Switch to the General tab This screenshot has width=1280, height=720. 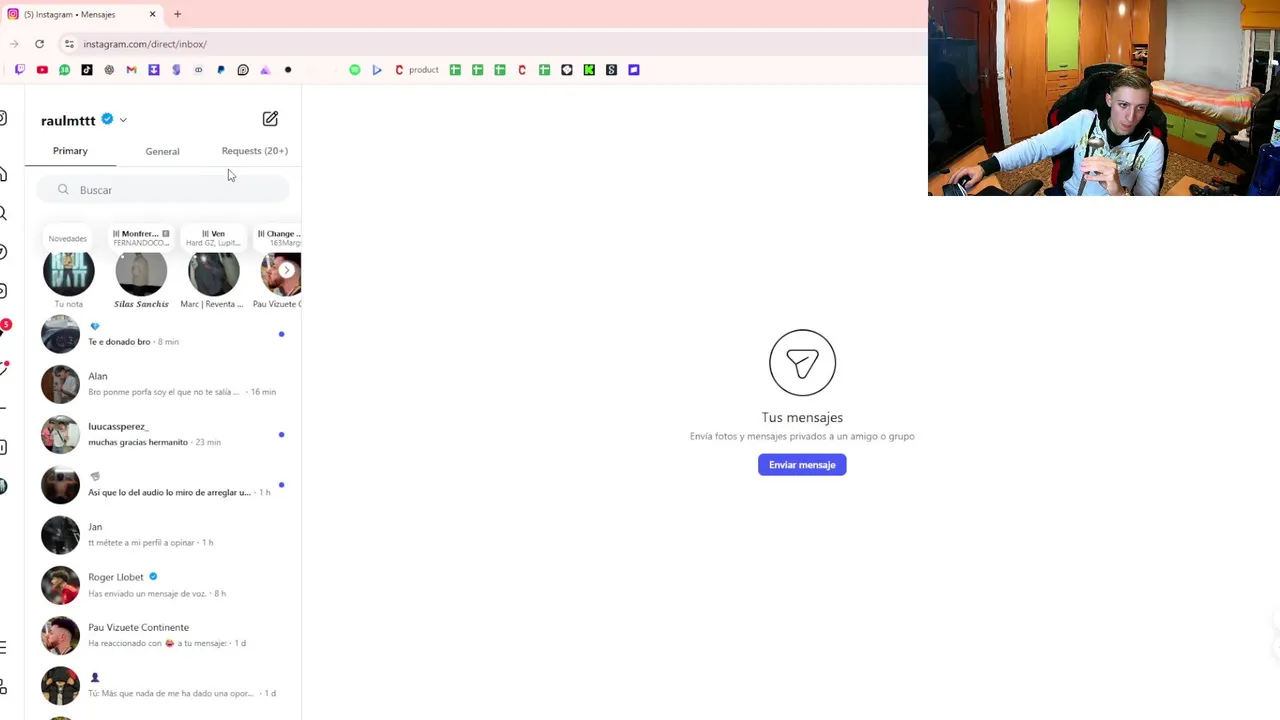coord(162,152)
